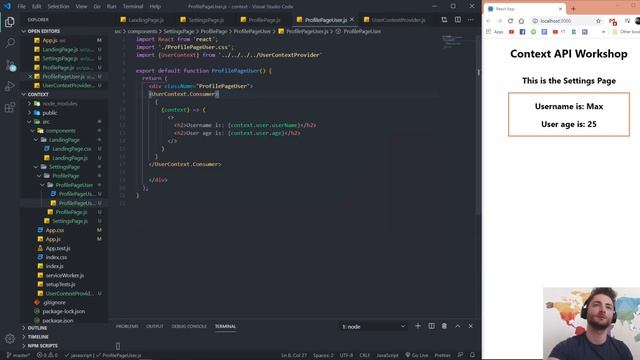
Task: Open the View menu
Action: coord(81,6)
